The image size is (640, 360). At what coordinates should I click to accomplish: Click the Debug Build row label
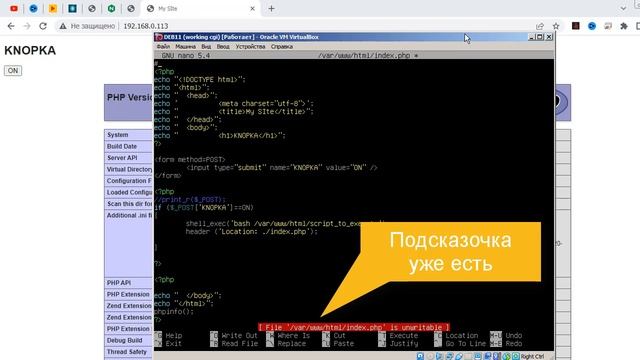(124, 340)
